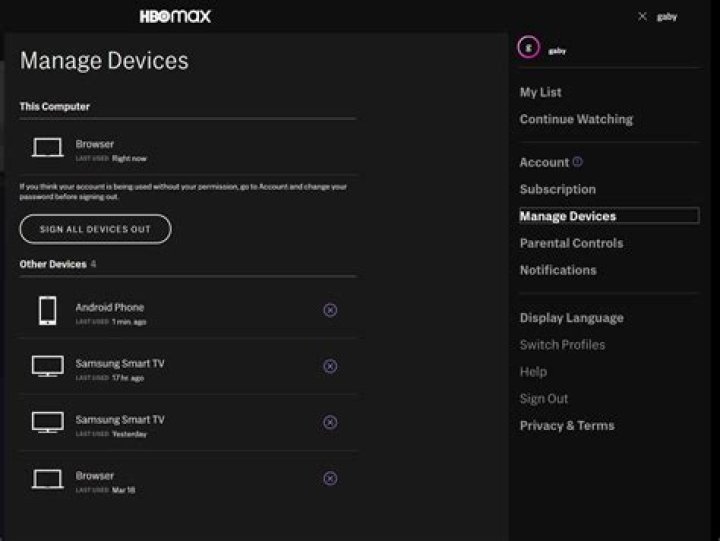This screenshot has width=720, height=541.
Task: Click TV icon of Samsung TV used 17 hr ago
Action: pos(47,366)
